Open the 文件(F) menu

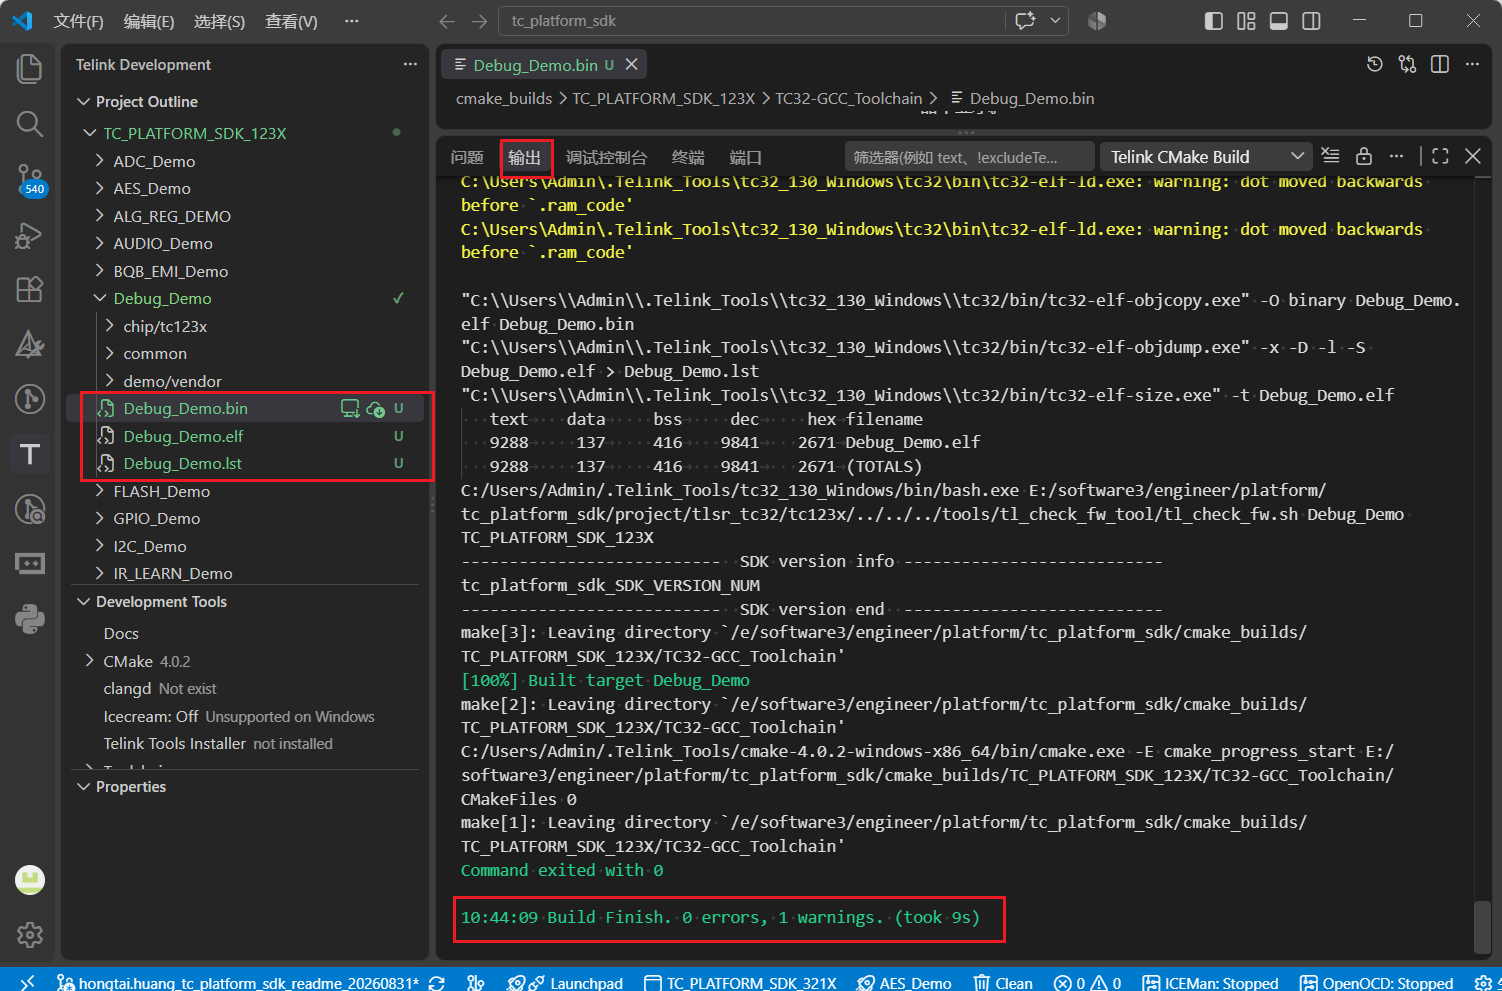click(78, 21)
